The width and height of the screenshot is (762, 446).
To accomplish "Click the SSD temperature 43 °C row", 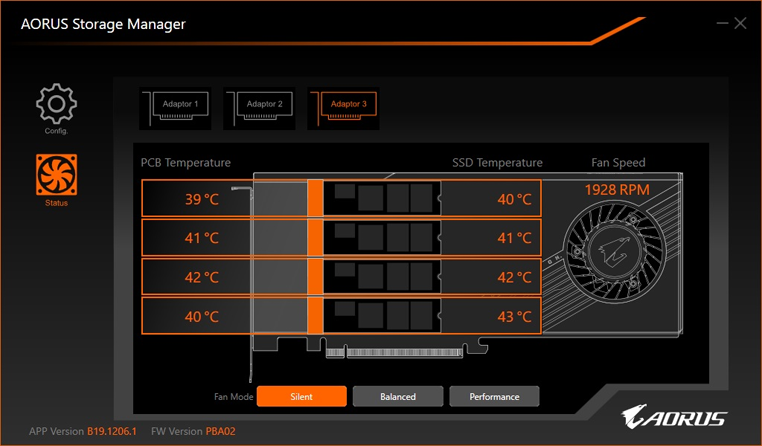I will tap(514, 316).
